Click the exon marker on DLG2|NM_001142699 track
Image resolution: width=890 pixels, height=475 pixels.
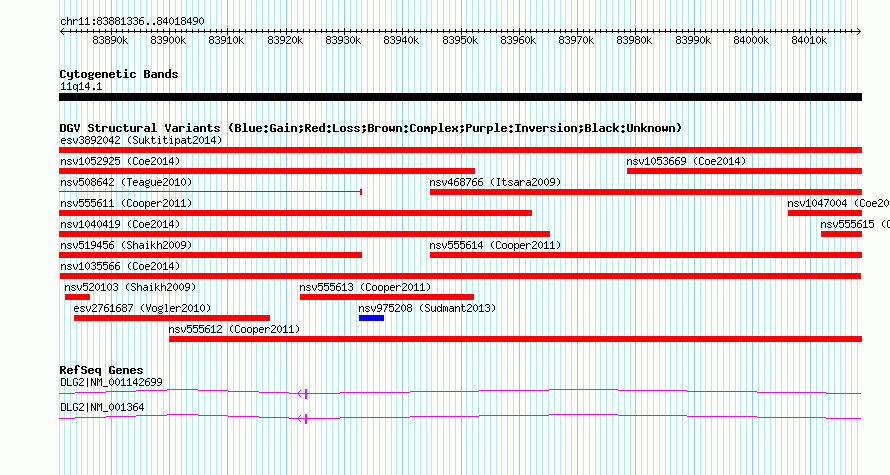[305, 393]
